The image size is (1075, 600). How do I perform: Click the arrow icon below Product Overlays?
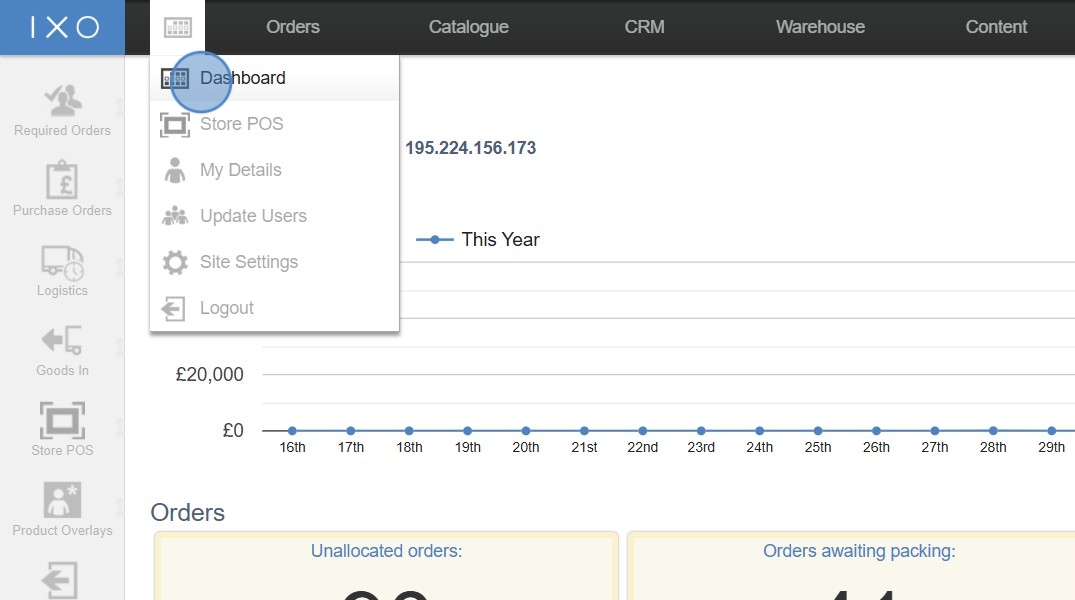tap(60, 580)
